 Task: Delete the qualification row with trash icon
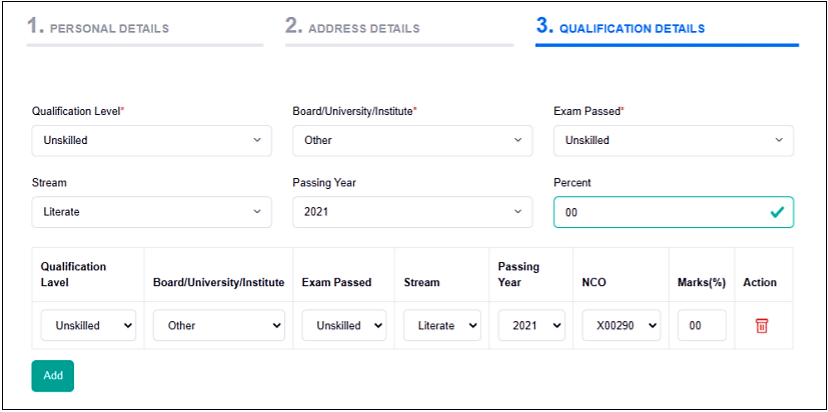761,326
